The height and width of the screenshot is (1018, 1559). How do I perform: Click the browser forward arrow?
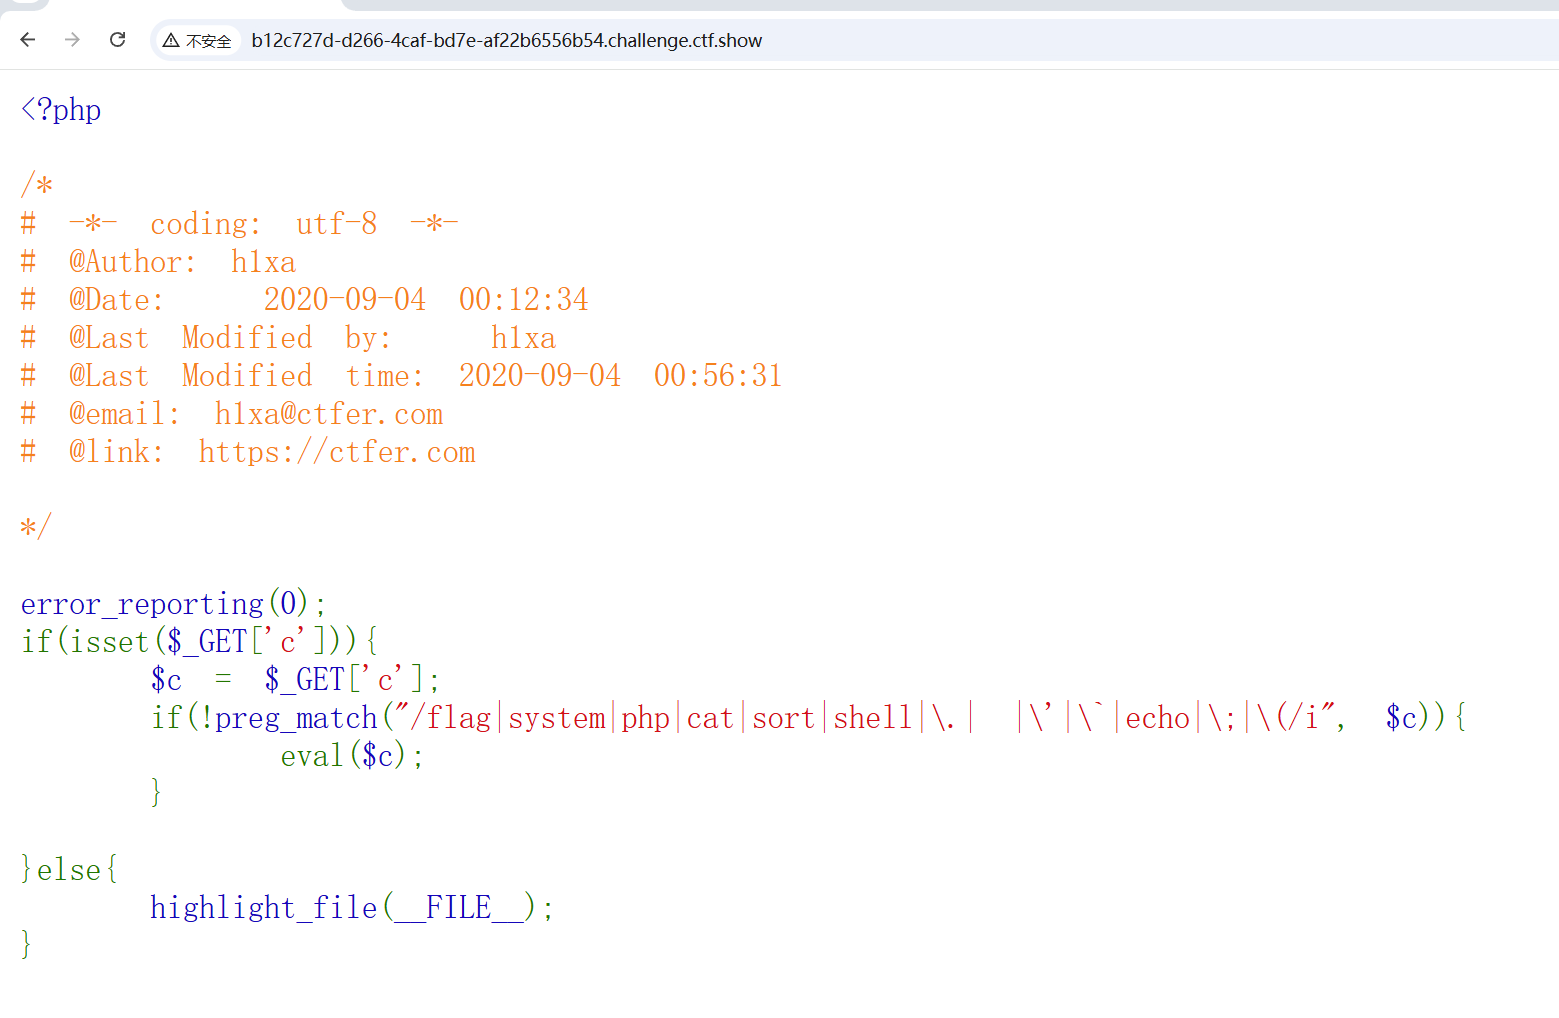(x=72, y=40)
